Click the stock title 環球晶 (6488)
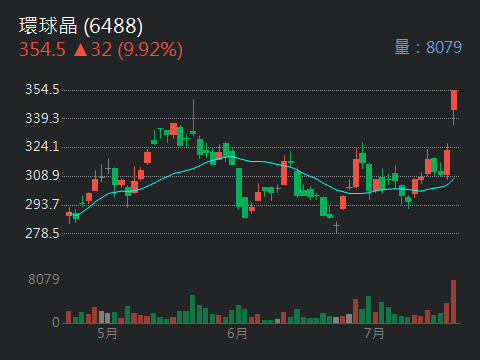The width and height of the screenshot is (480, 360). point(81,26)
